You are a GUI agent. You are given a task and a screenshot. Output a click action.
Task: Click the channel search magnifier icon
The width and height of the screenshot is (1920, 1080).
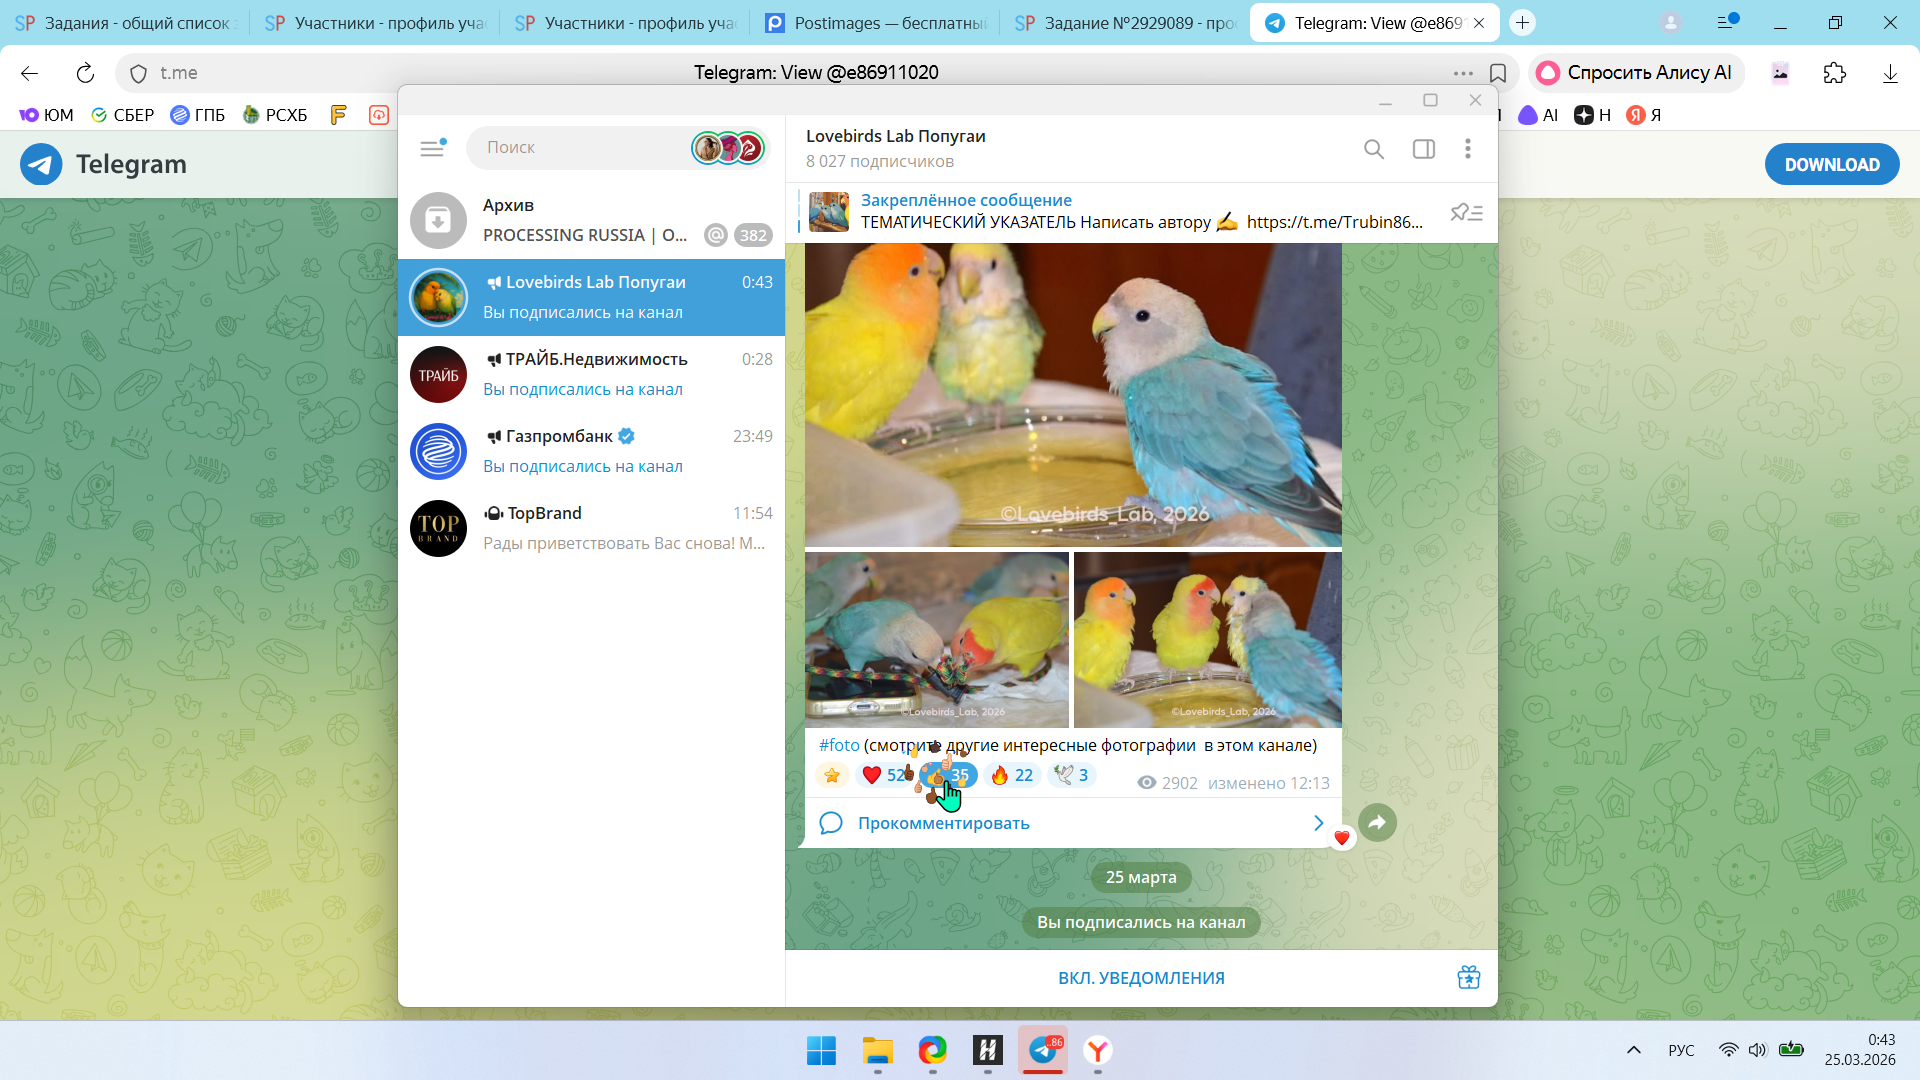point(1374,149)
